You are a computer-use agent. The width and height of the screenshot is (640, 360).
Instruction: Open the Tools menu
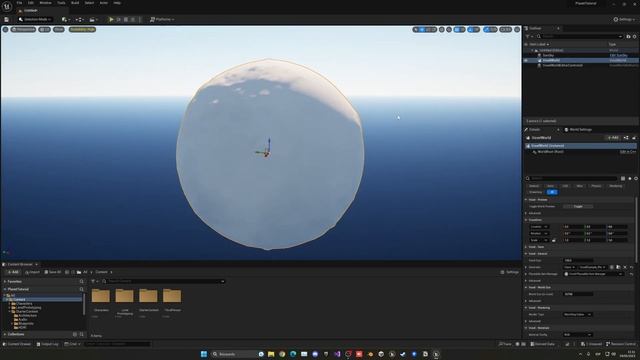tap(61, 3)
